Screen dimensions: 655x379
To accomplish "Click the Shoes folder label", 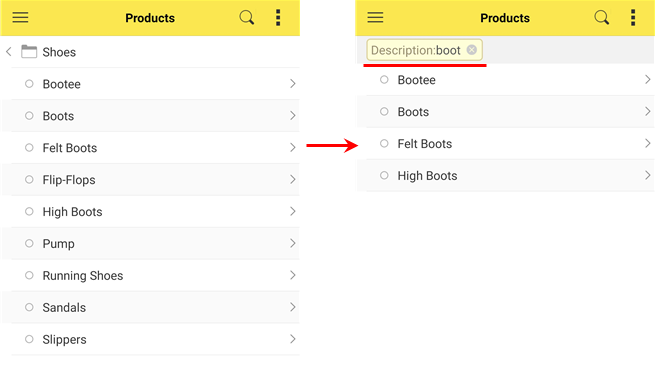I will (59, 52).
